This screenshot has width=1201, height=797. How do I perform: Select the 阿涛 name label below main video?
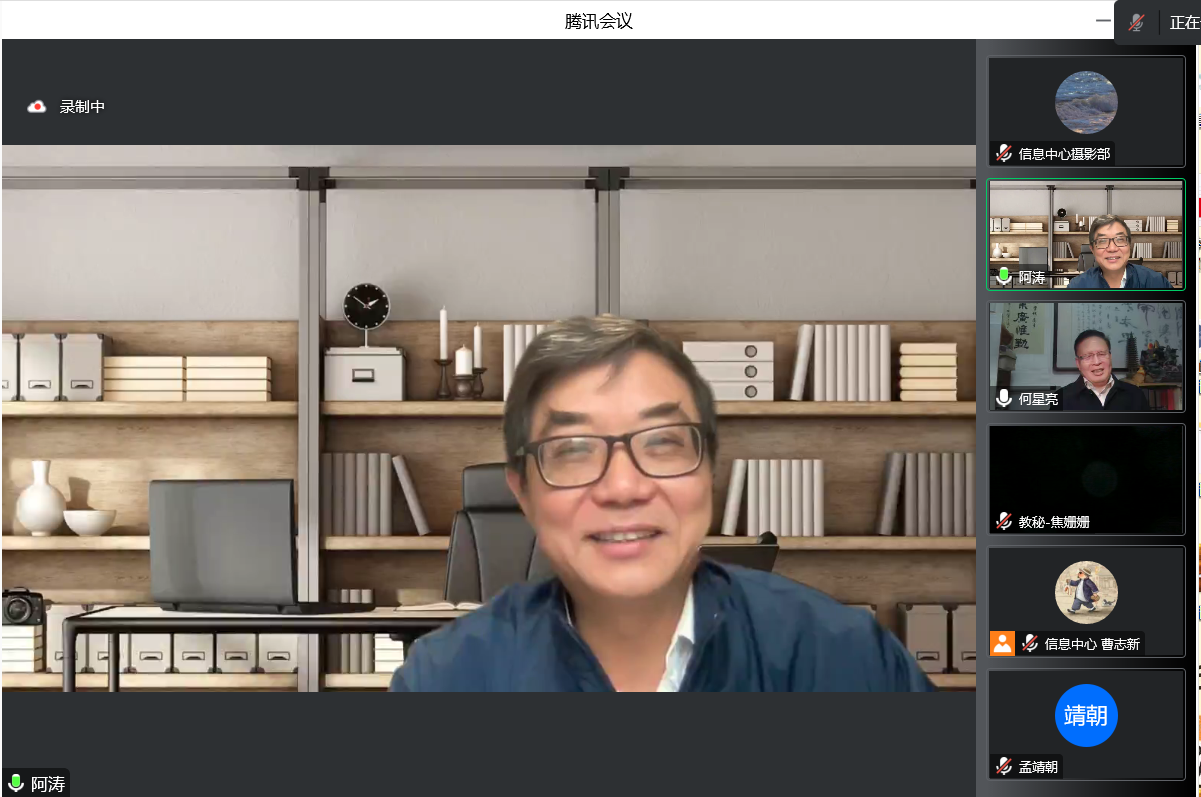[x=48, y=784]
